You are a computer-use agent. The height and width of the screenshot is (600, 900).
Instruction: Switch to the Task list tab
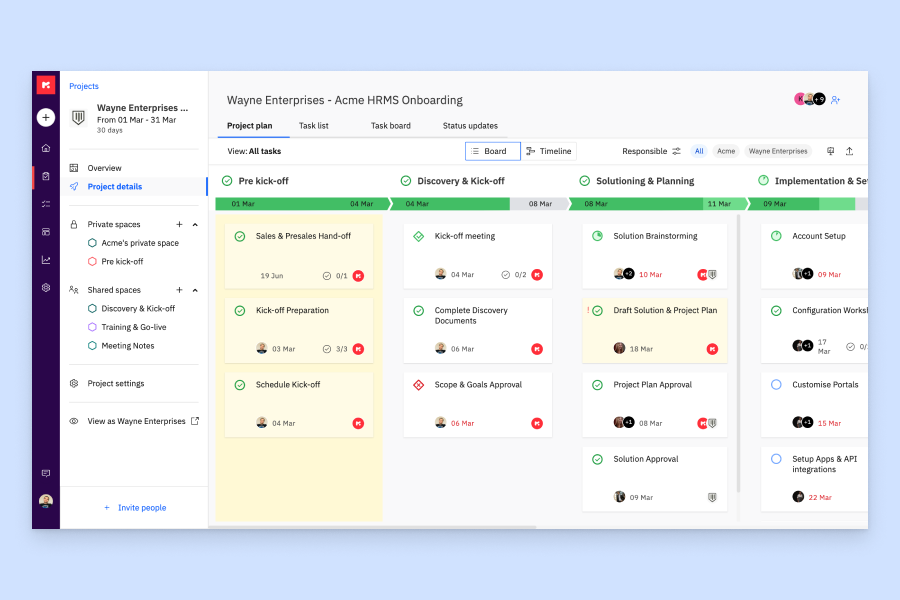pyautogui.click(x=313, y=126)
